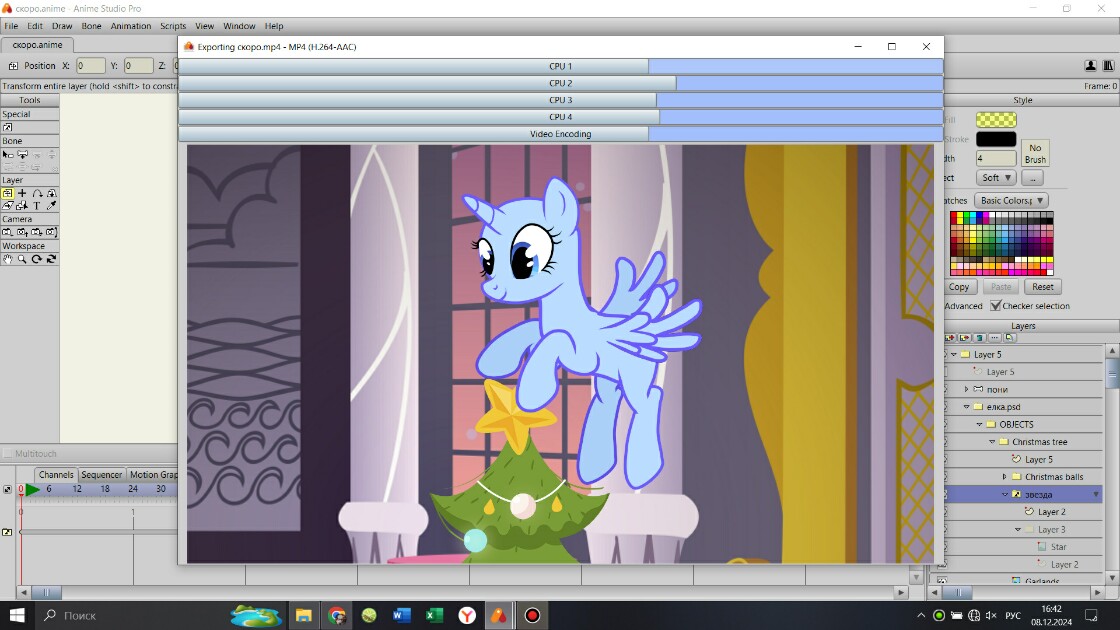Switch to the Channels tab
This screenshot has width=1120, height=630.
click(56, 474)
